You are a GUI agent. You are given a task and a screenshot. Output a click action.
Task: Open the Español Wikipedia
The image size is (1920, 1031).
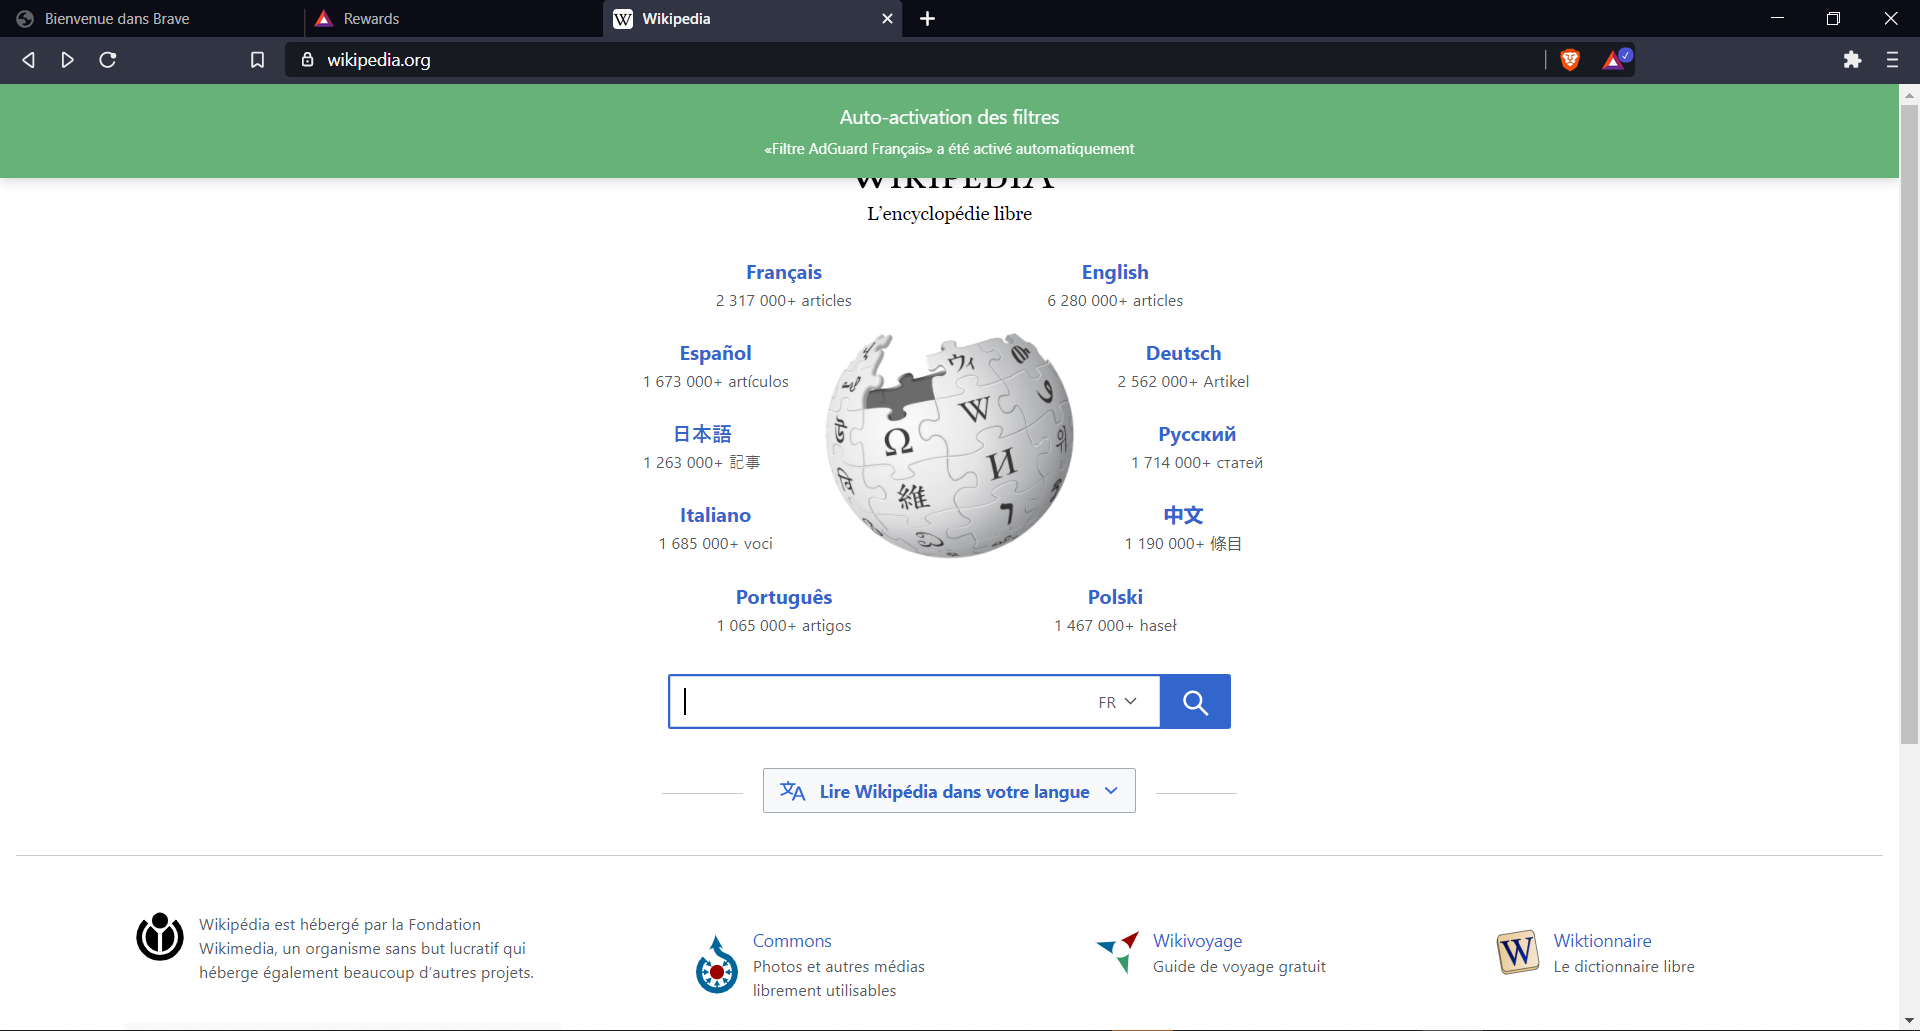[716, 353]
